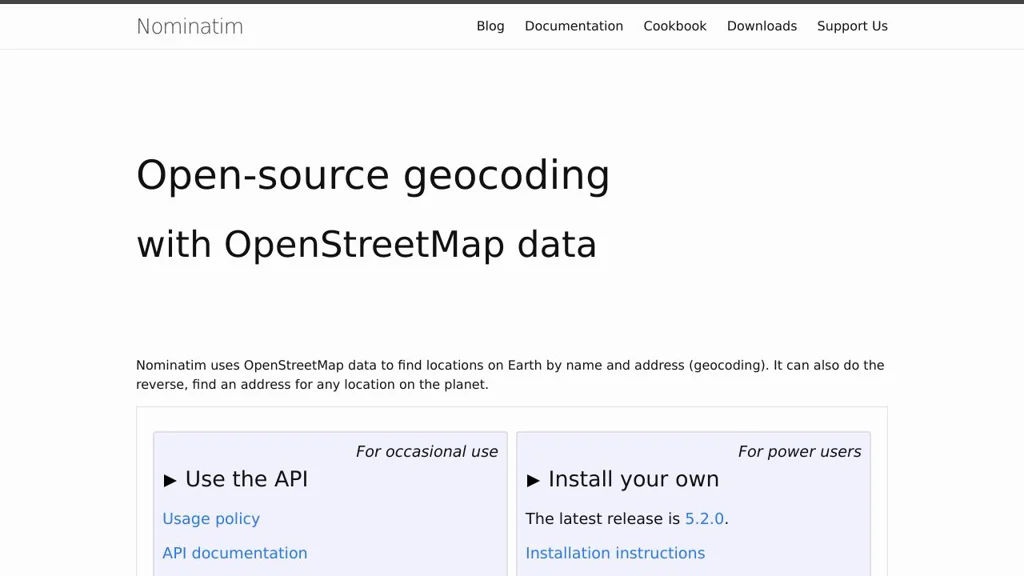Image resolution: width=1024 pixels, height=576 pixels.
Task: Visit the Support Us page
Action: click(x=852, y=26)
